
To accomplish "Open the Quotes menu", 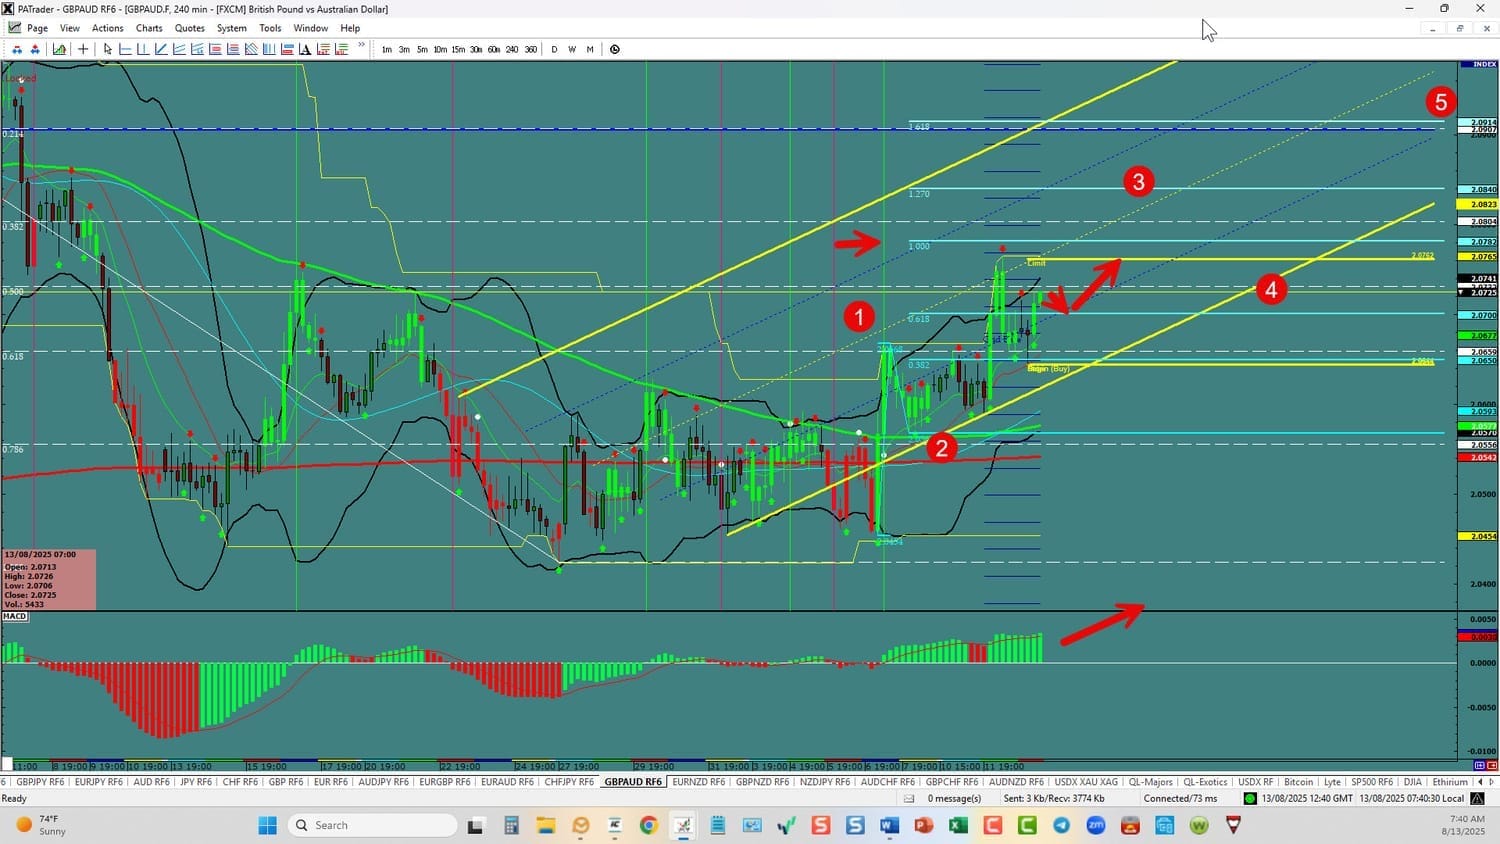I will (x=190, y=28).
